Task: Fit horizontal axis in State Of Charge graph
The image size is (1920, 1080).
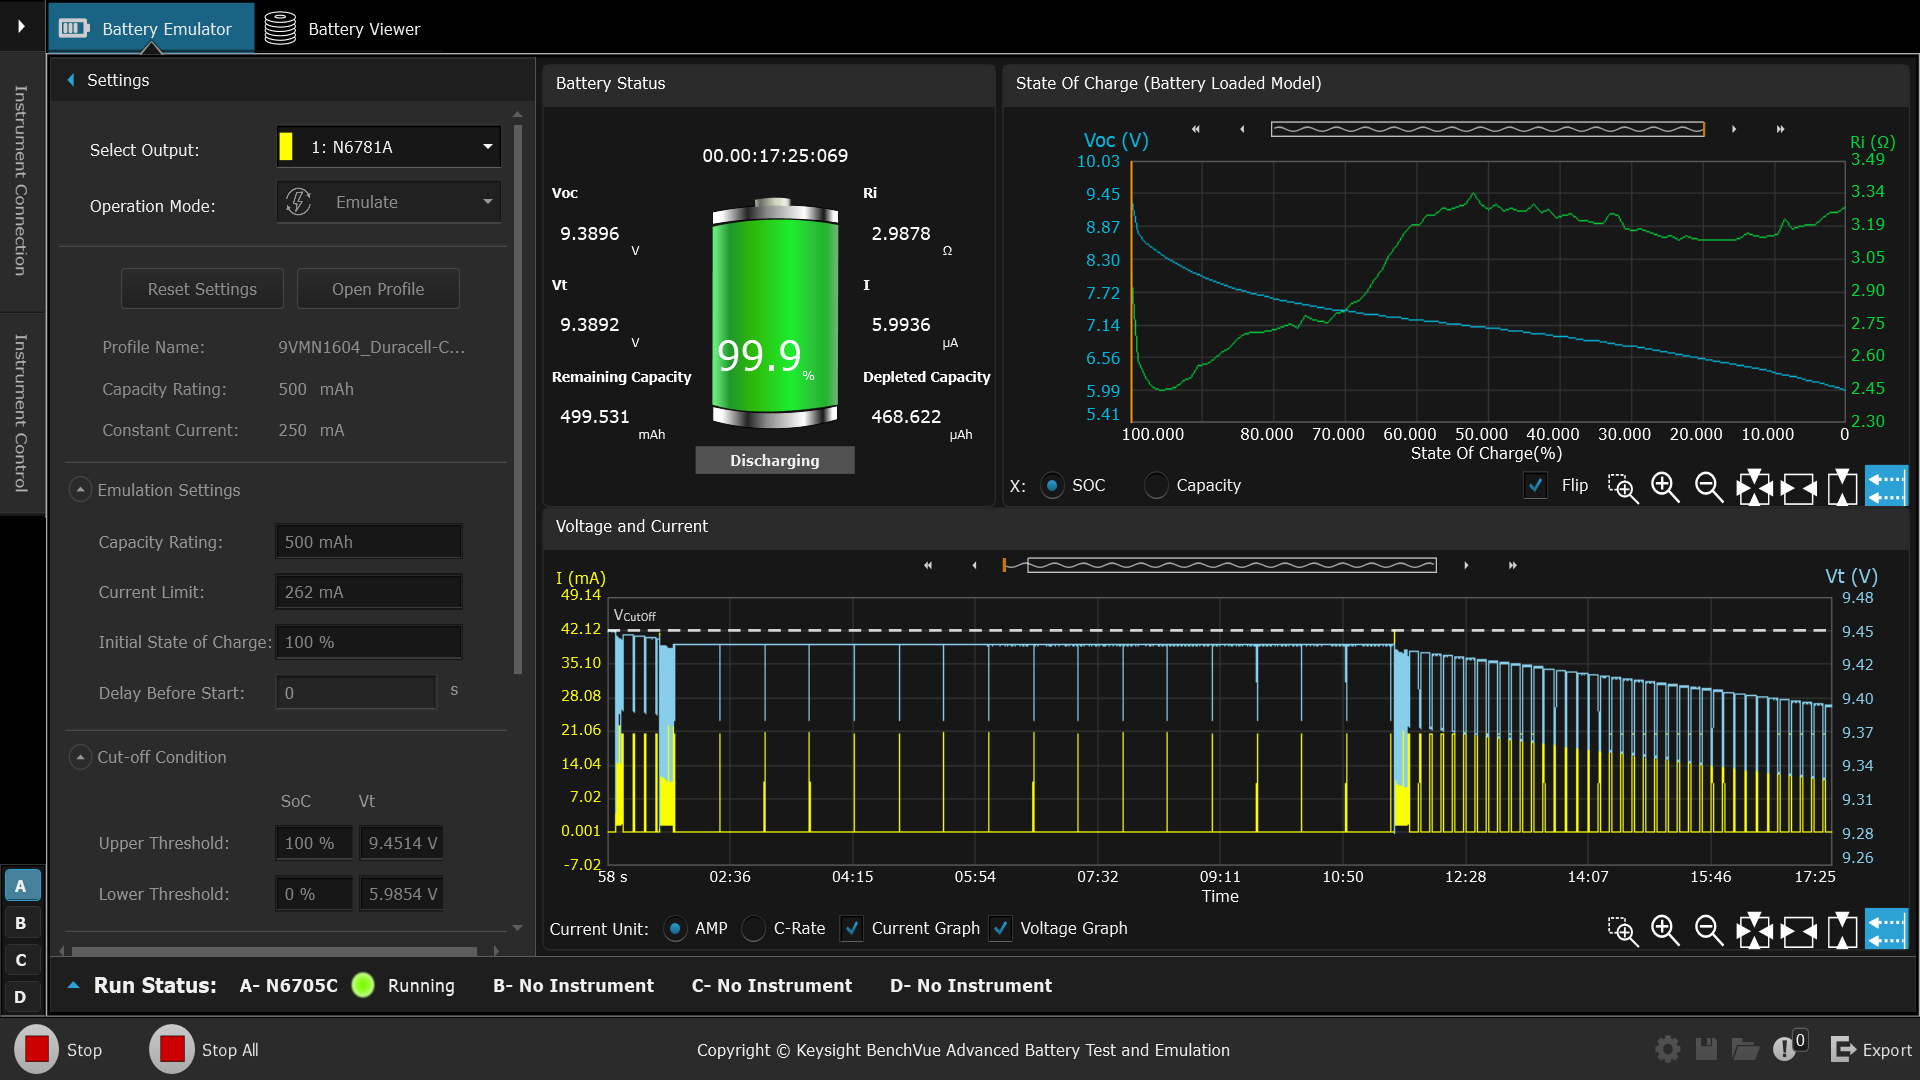Action: pyautogui.click(x=1798, y=487)
